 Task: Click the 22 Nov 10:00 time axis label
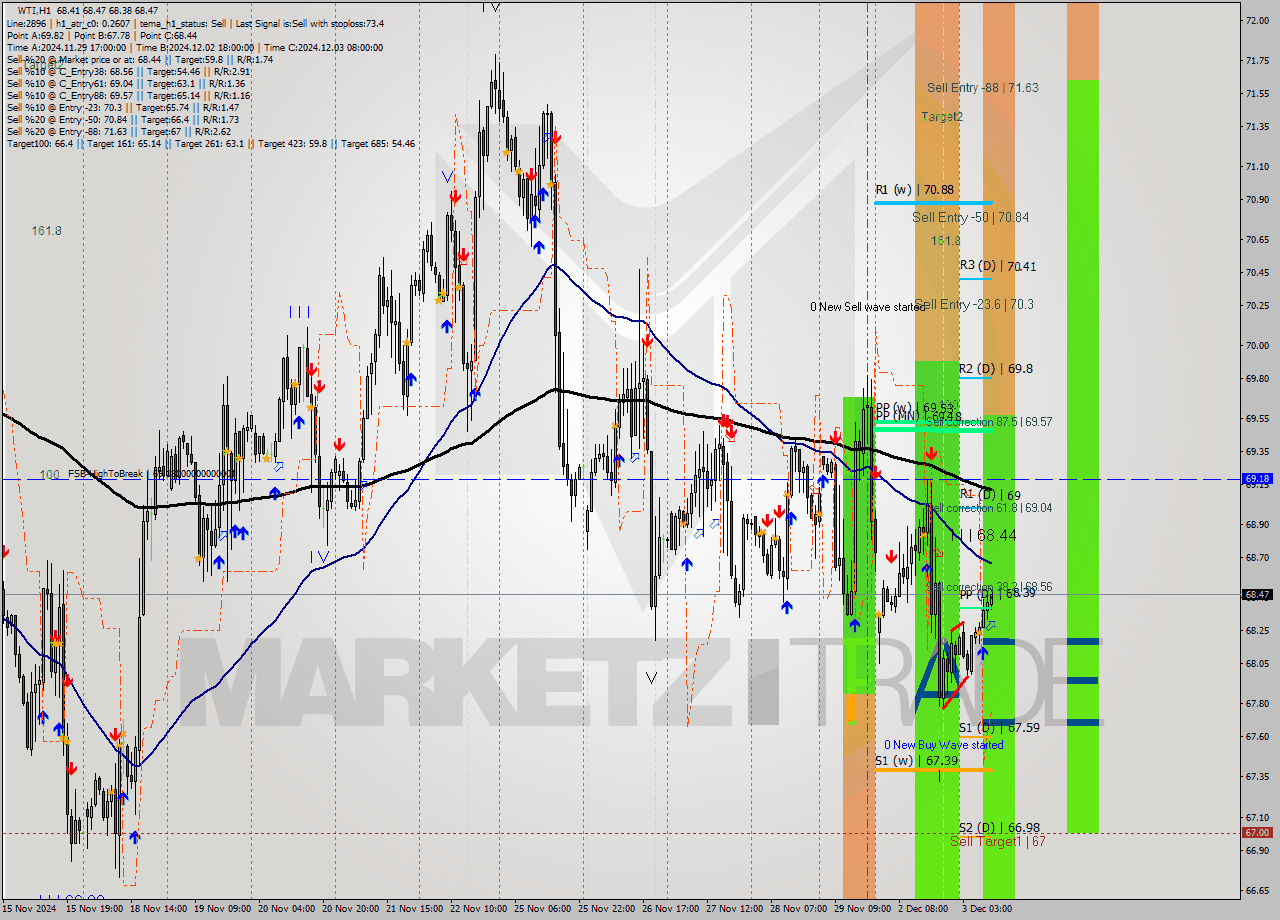pyautogui.click(x=480, y=909)
